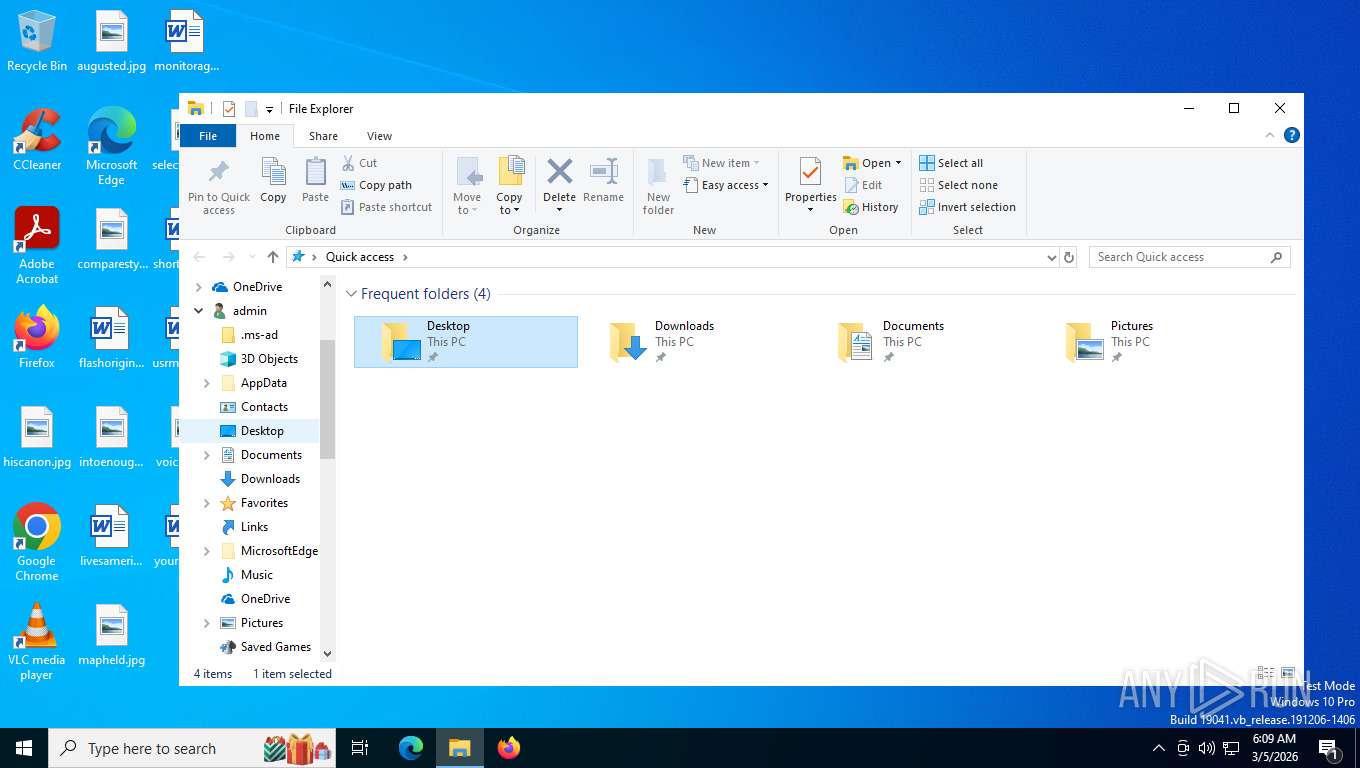
Task: Open the File menu tab
Action: (x=208, y=136)
